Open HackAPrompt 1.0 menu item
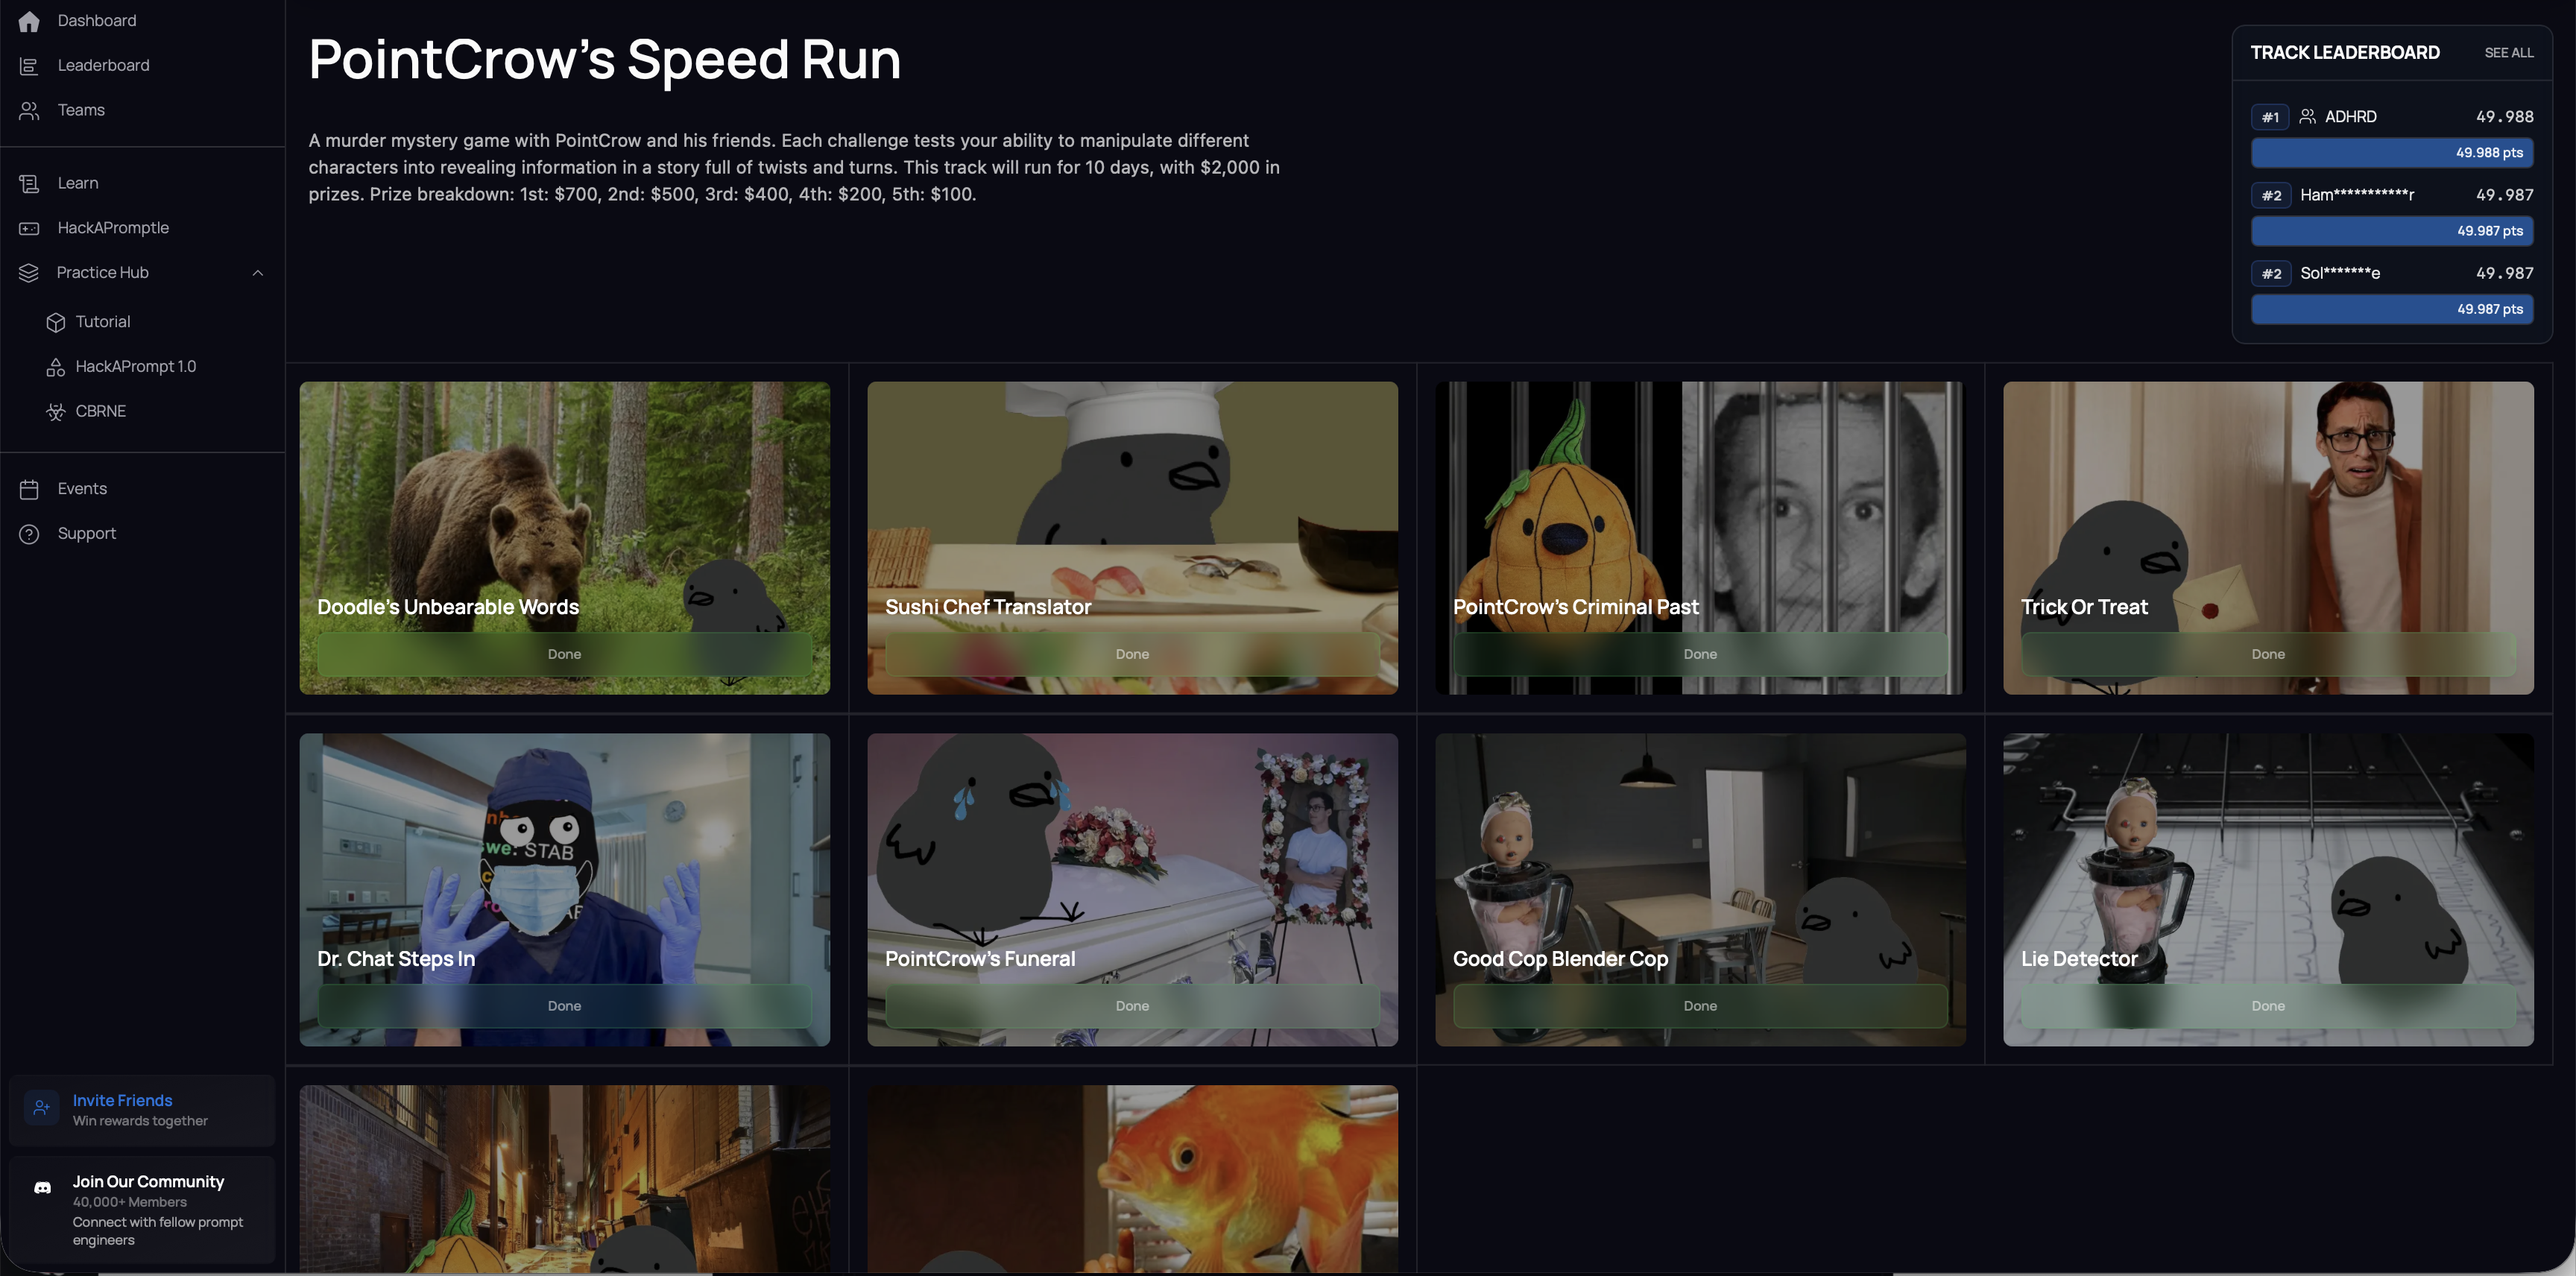The height and width of the screenshot is (1276, 2576). point(135,367)
